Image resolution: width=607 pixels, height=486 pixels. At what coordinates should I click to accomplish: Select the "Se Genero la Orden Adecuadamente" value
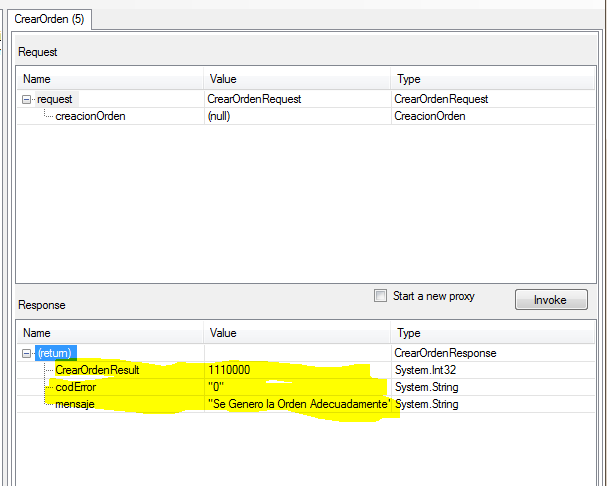[297, 404]
